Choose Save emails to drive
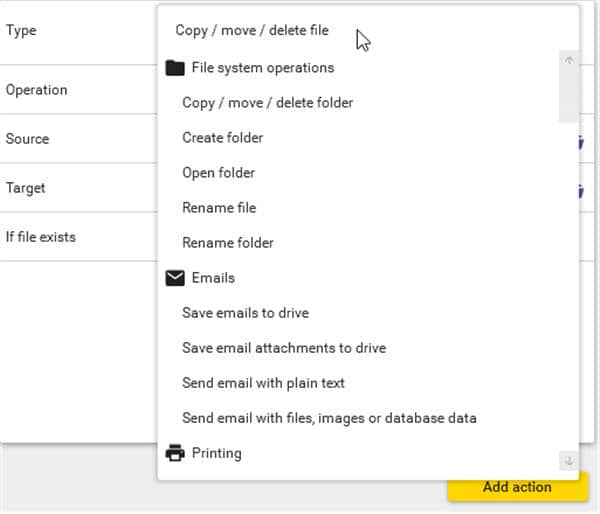 245,312
